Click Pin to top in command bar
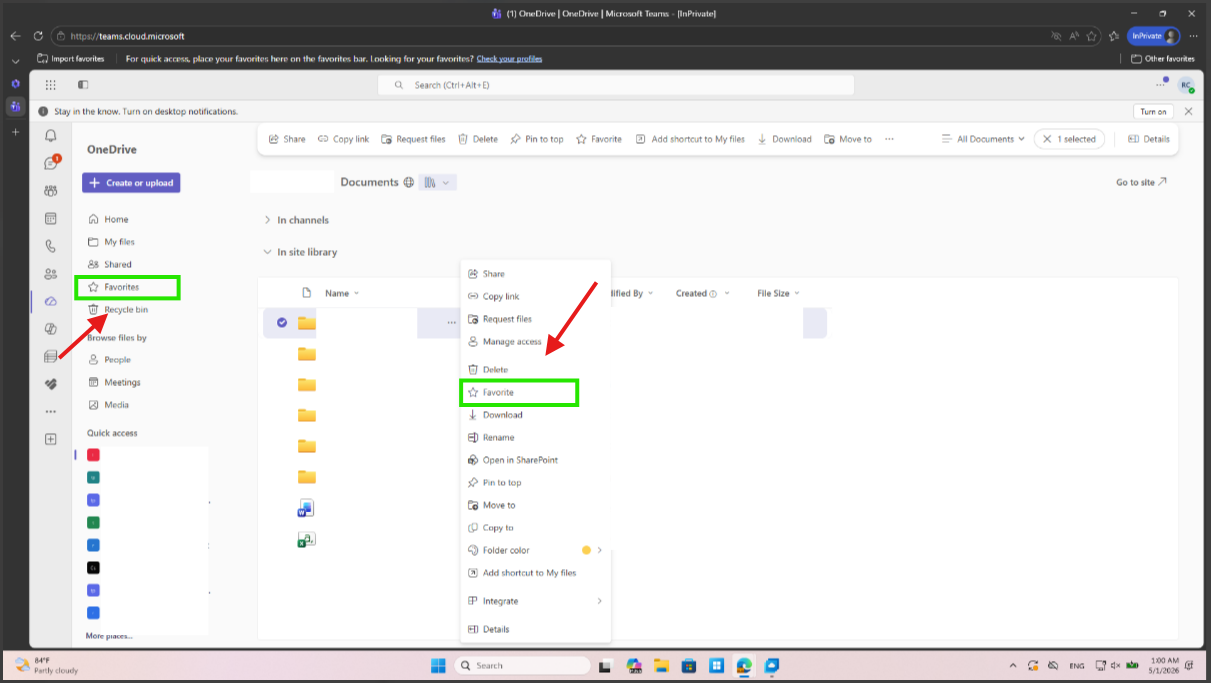Image resolution: width=1211 pixels, height=683 pixels. click(x=537, y=139)
